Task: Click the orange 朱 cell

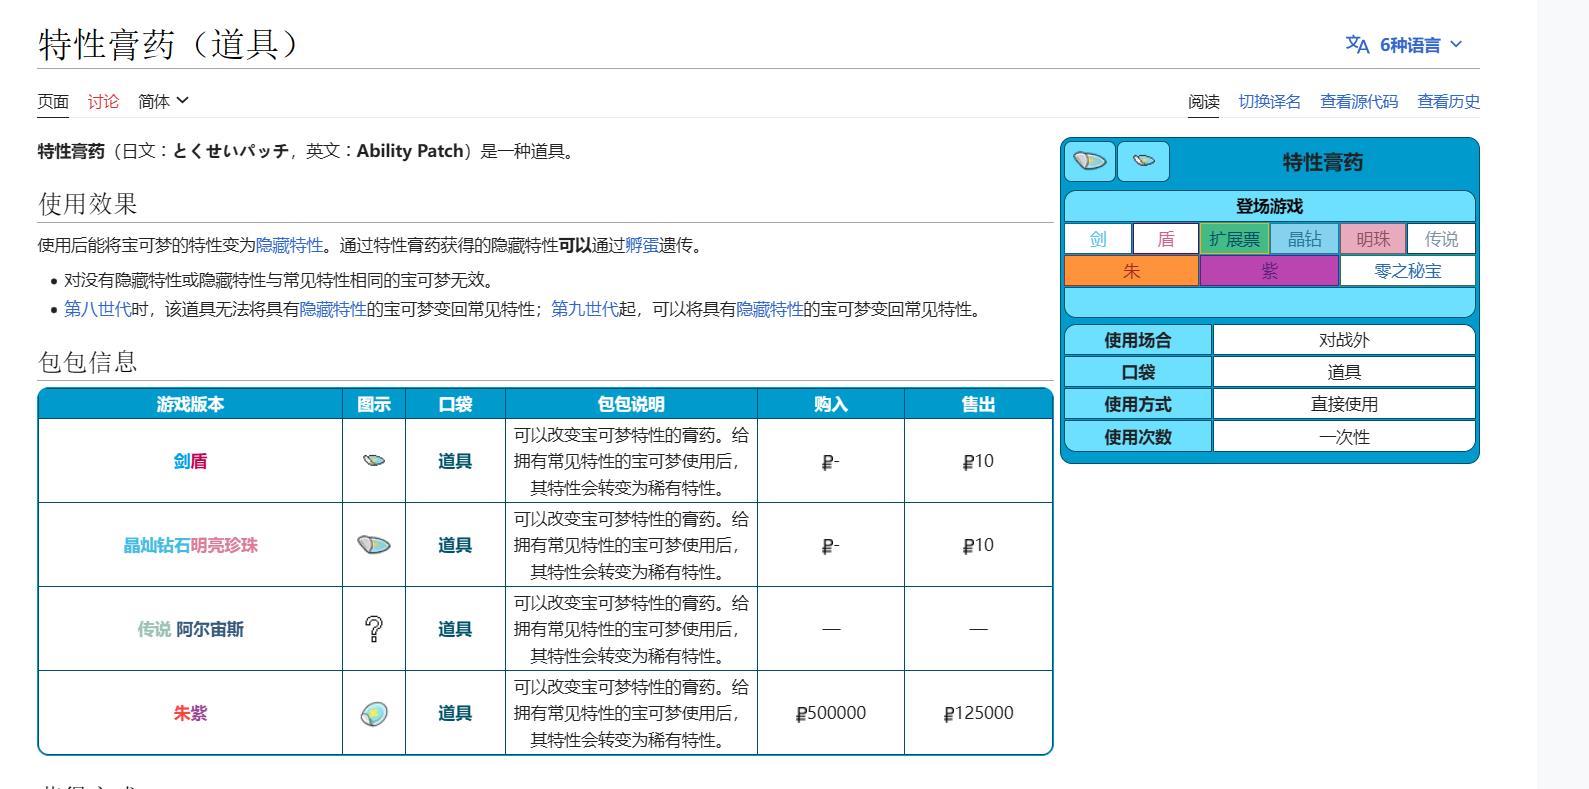Action: [x=1131, y=271]
